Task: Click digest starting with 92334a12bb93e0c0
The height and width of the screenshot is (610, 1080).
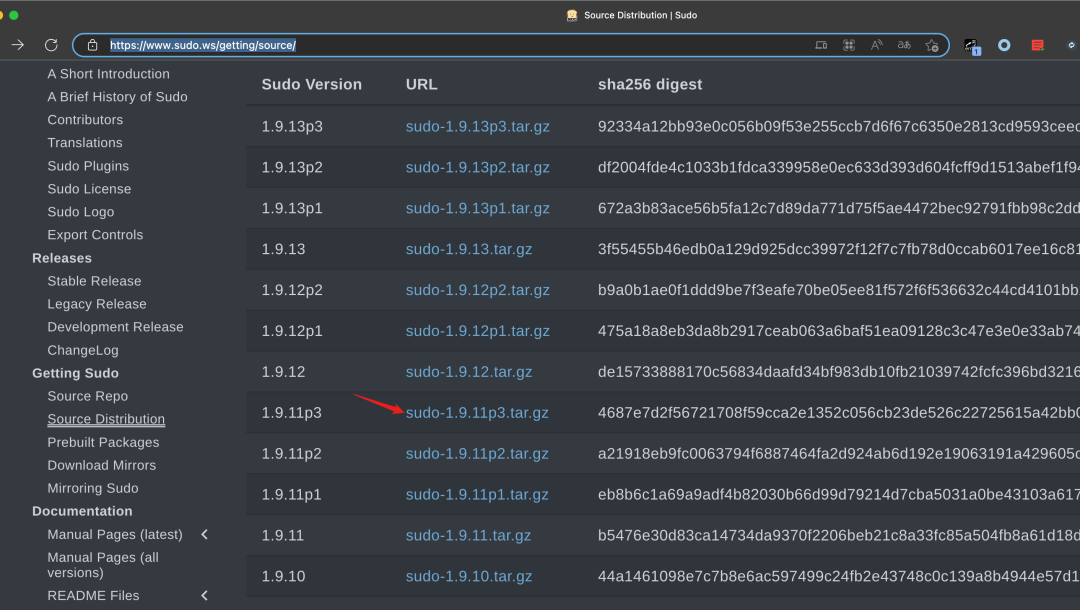Action: tap(838, 127)
